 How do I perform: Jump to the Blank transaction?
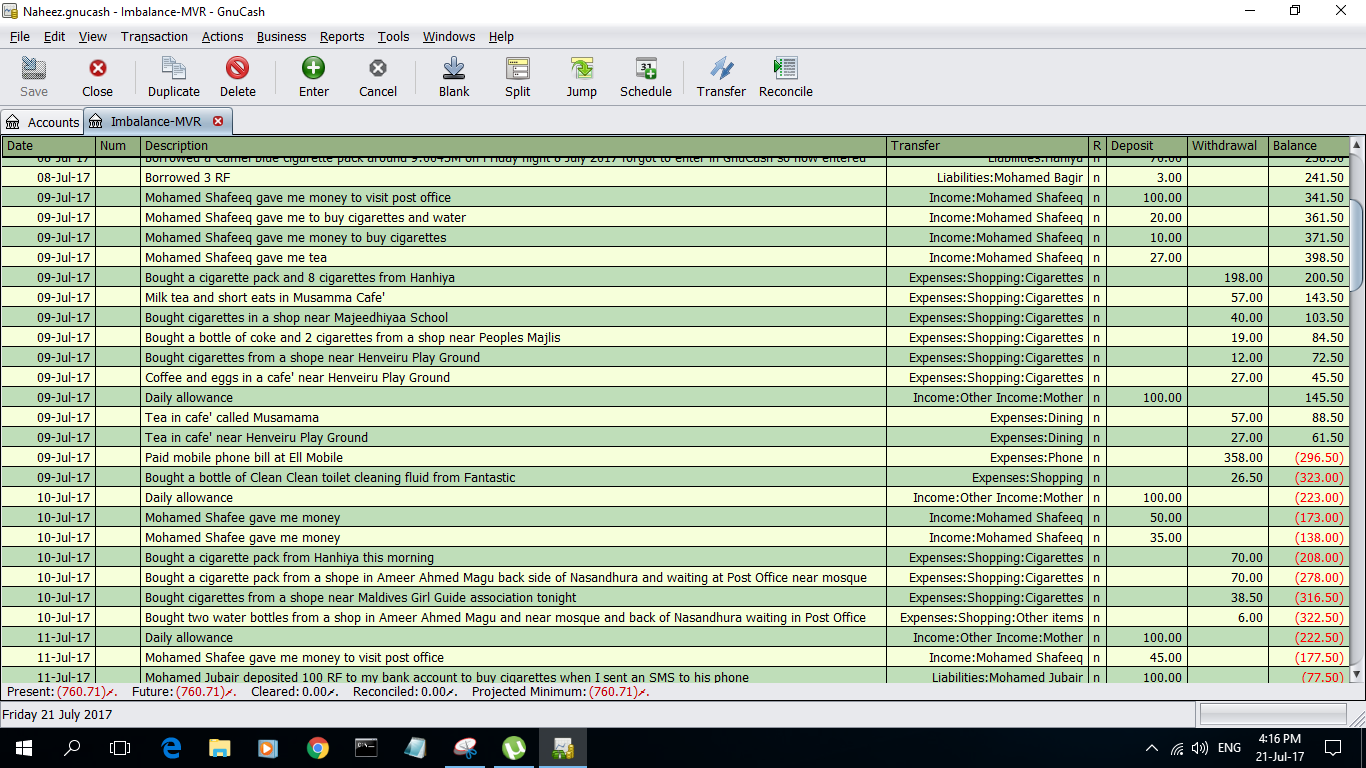454,77
